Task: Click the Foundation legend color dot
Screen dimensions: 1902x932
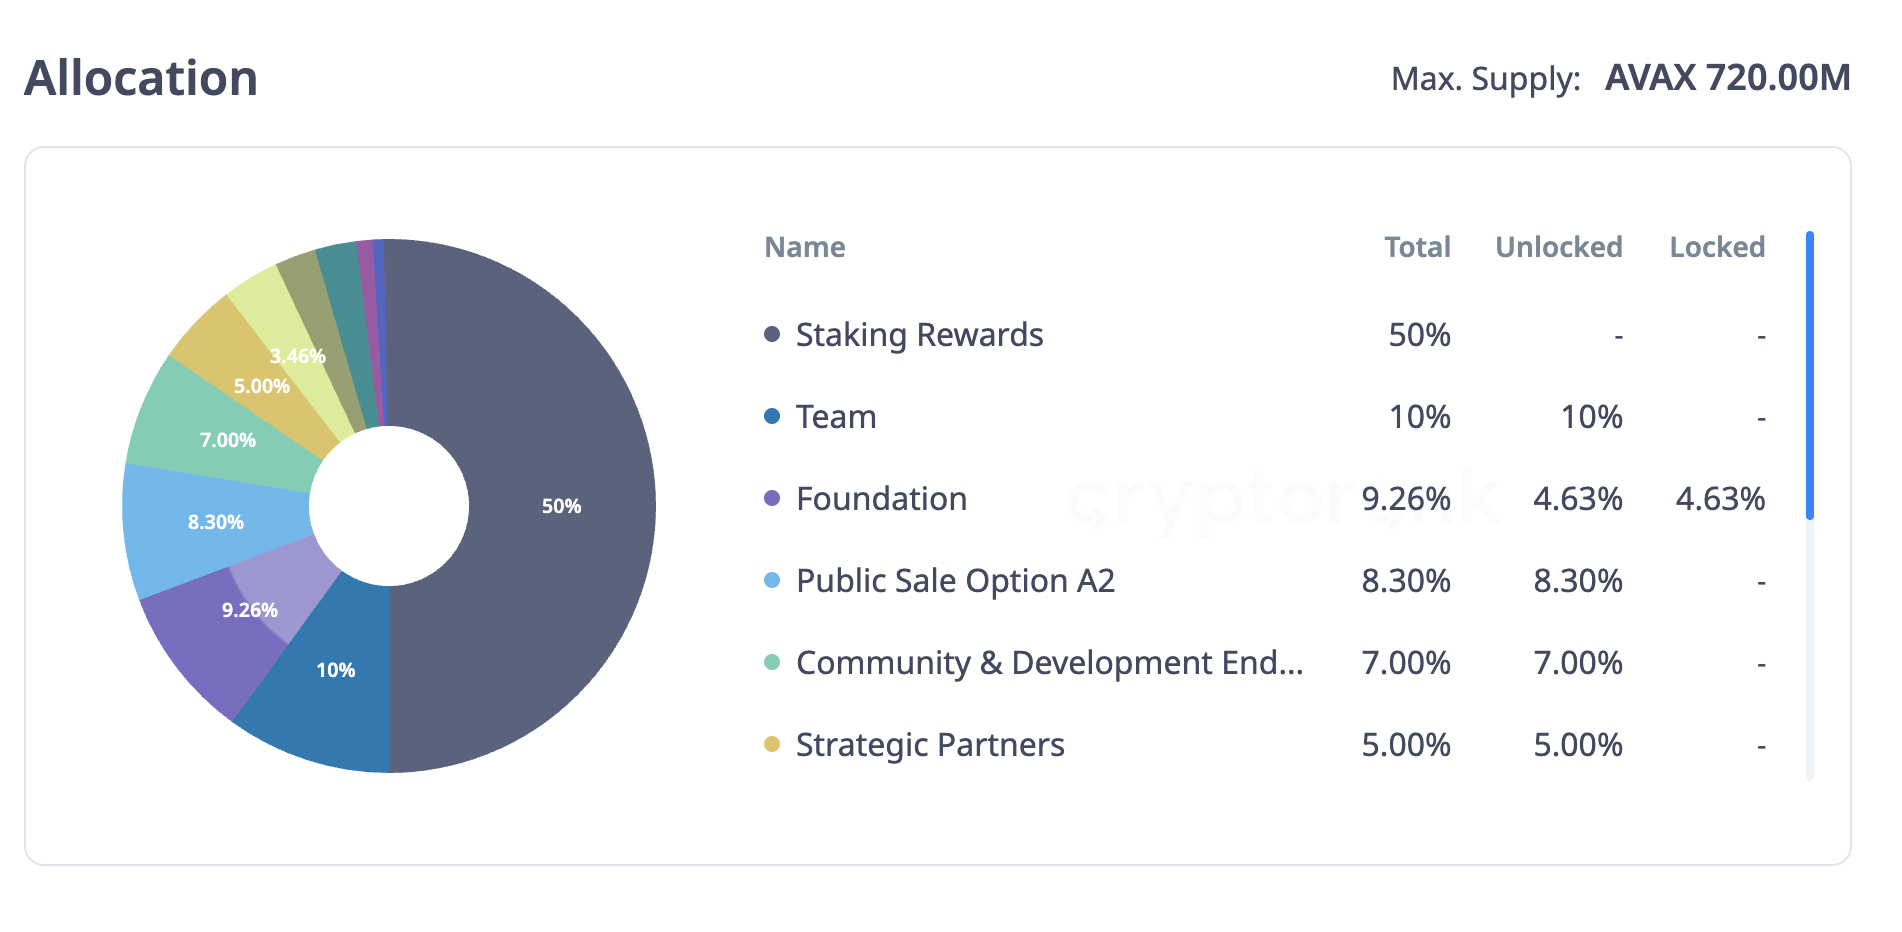Action: coord(772,498)
